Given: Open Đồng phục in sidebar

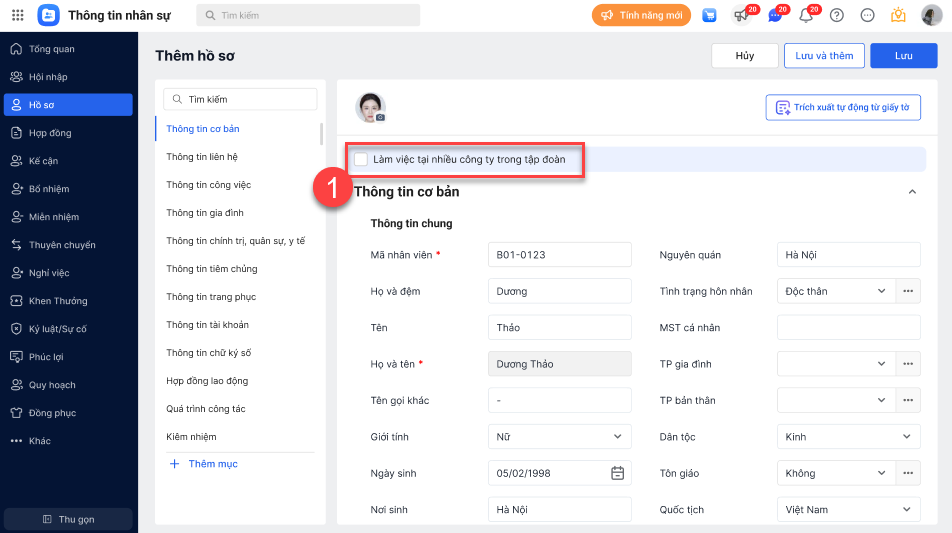Looking at the screenshot, I should coord(68,412).
